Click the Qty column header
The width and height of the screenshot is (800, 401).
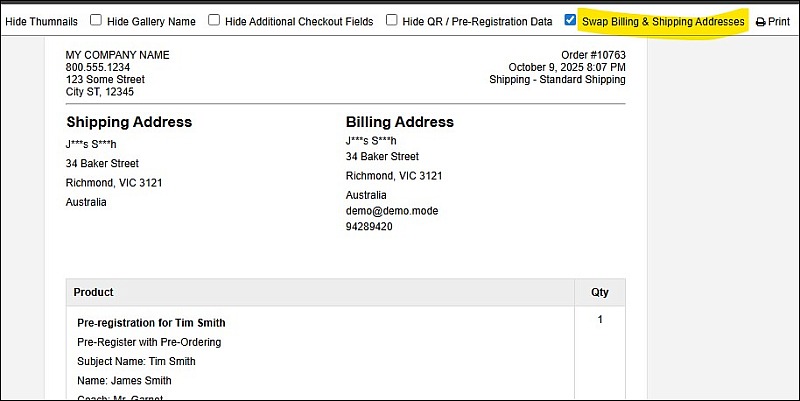click(x=600, y=293)
